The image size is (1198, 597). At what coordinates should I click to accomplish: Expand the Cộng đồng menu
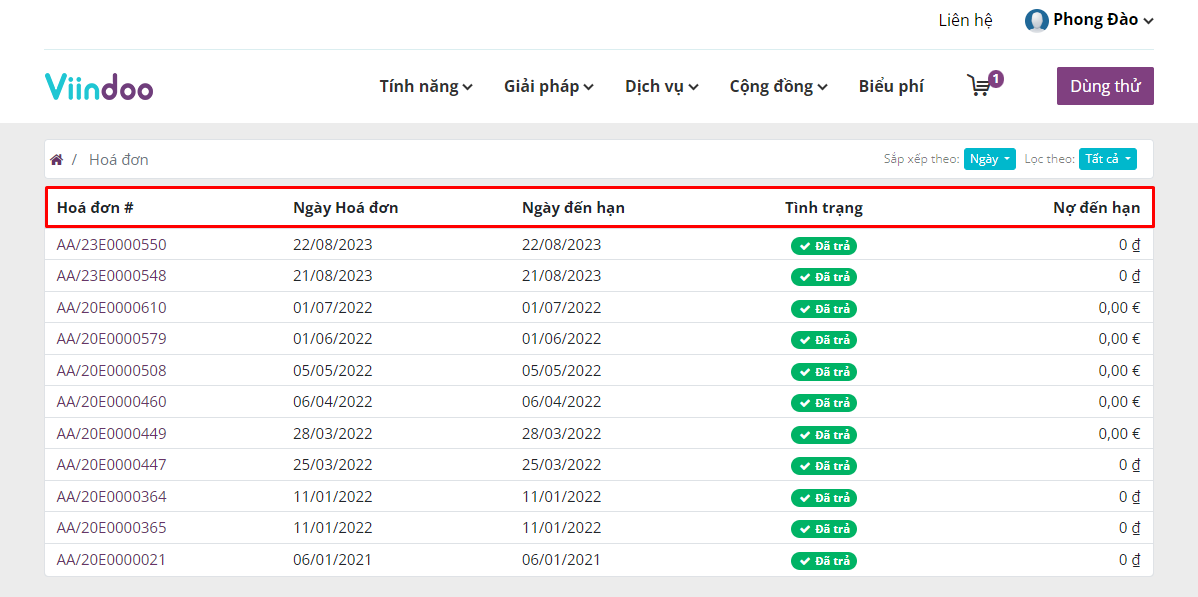779,86
